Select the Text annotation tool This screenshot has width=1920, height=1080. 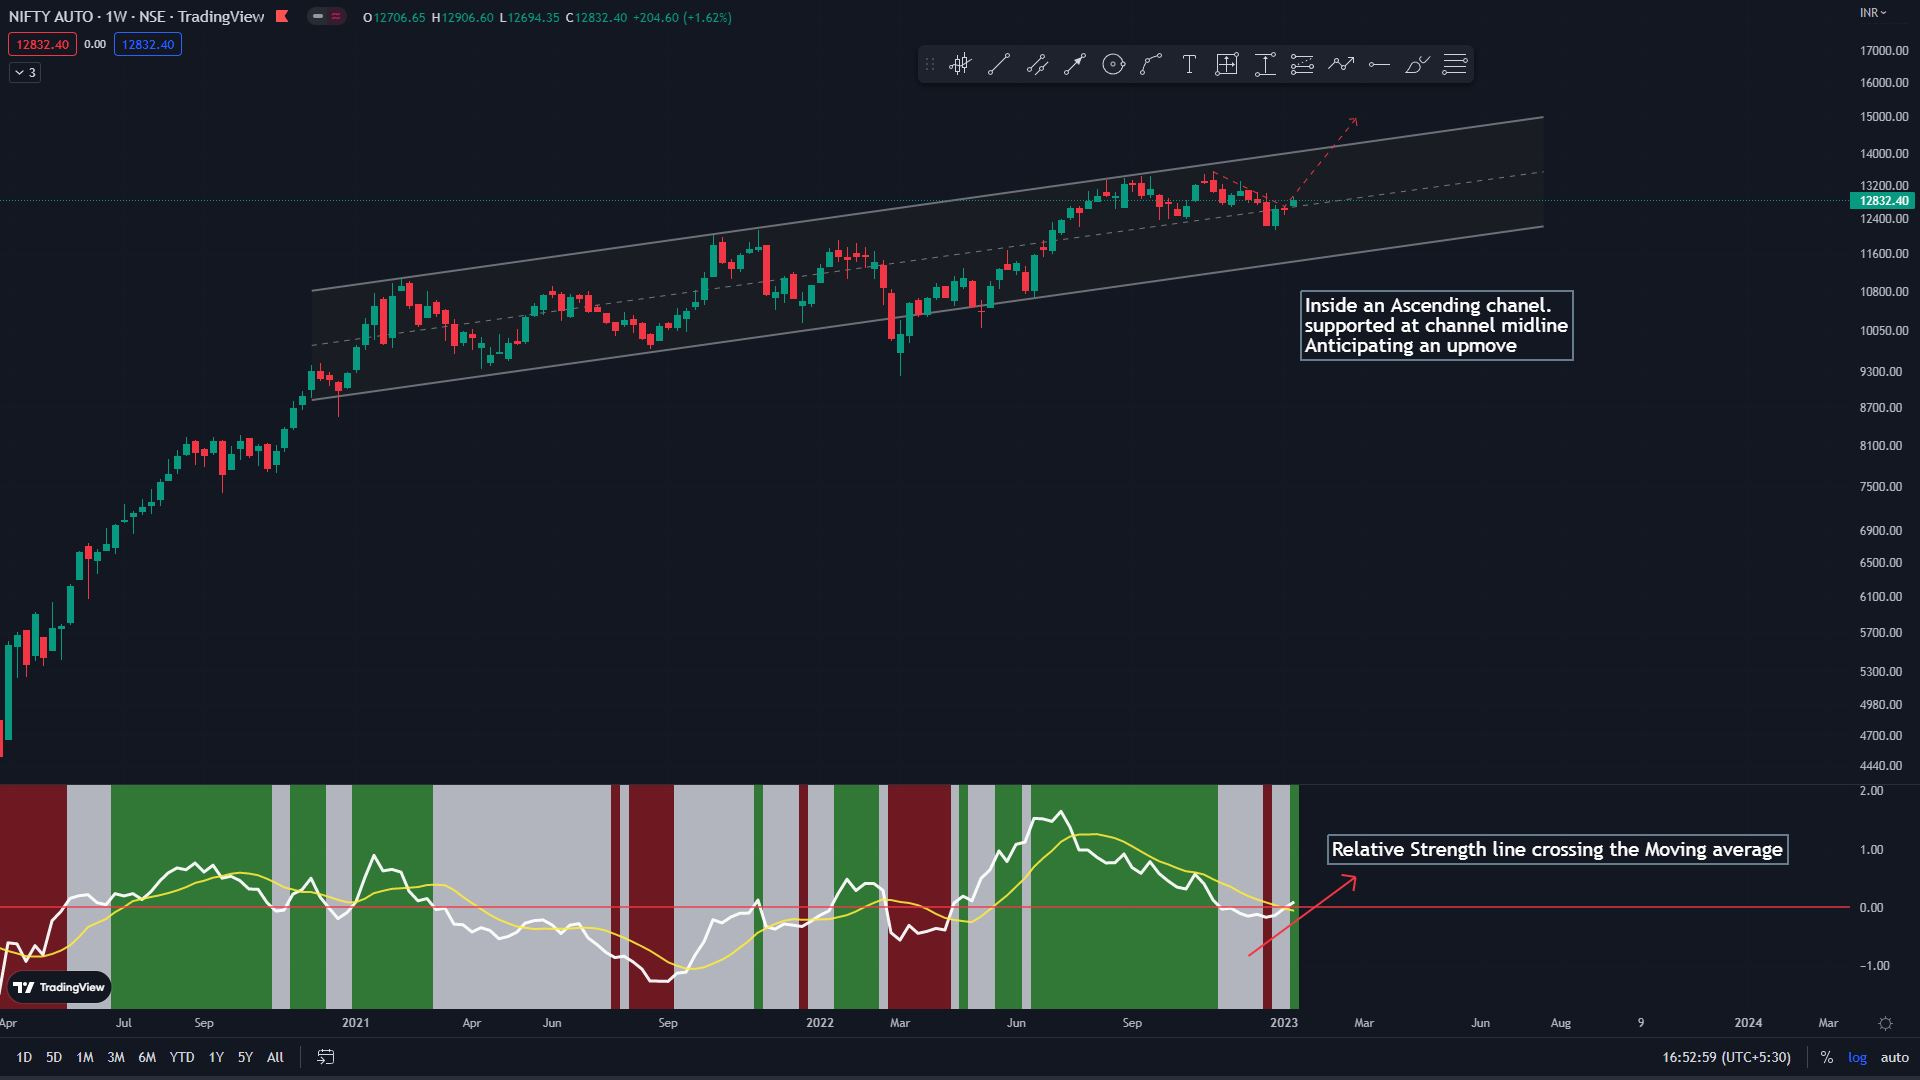[1189, 64]
